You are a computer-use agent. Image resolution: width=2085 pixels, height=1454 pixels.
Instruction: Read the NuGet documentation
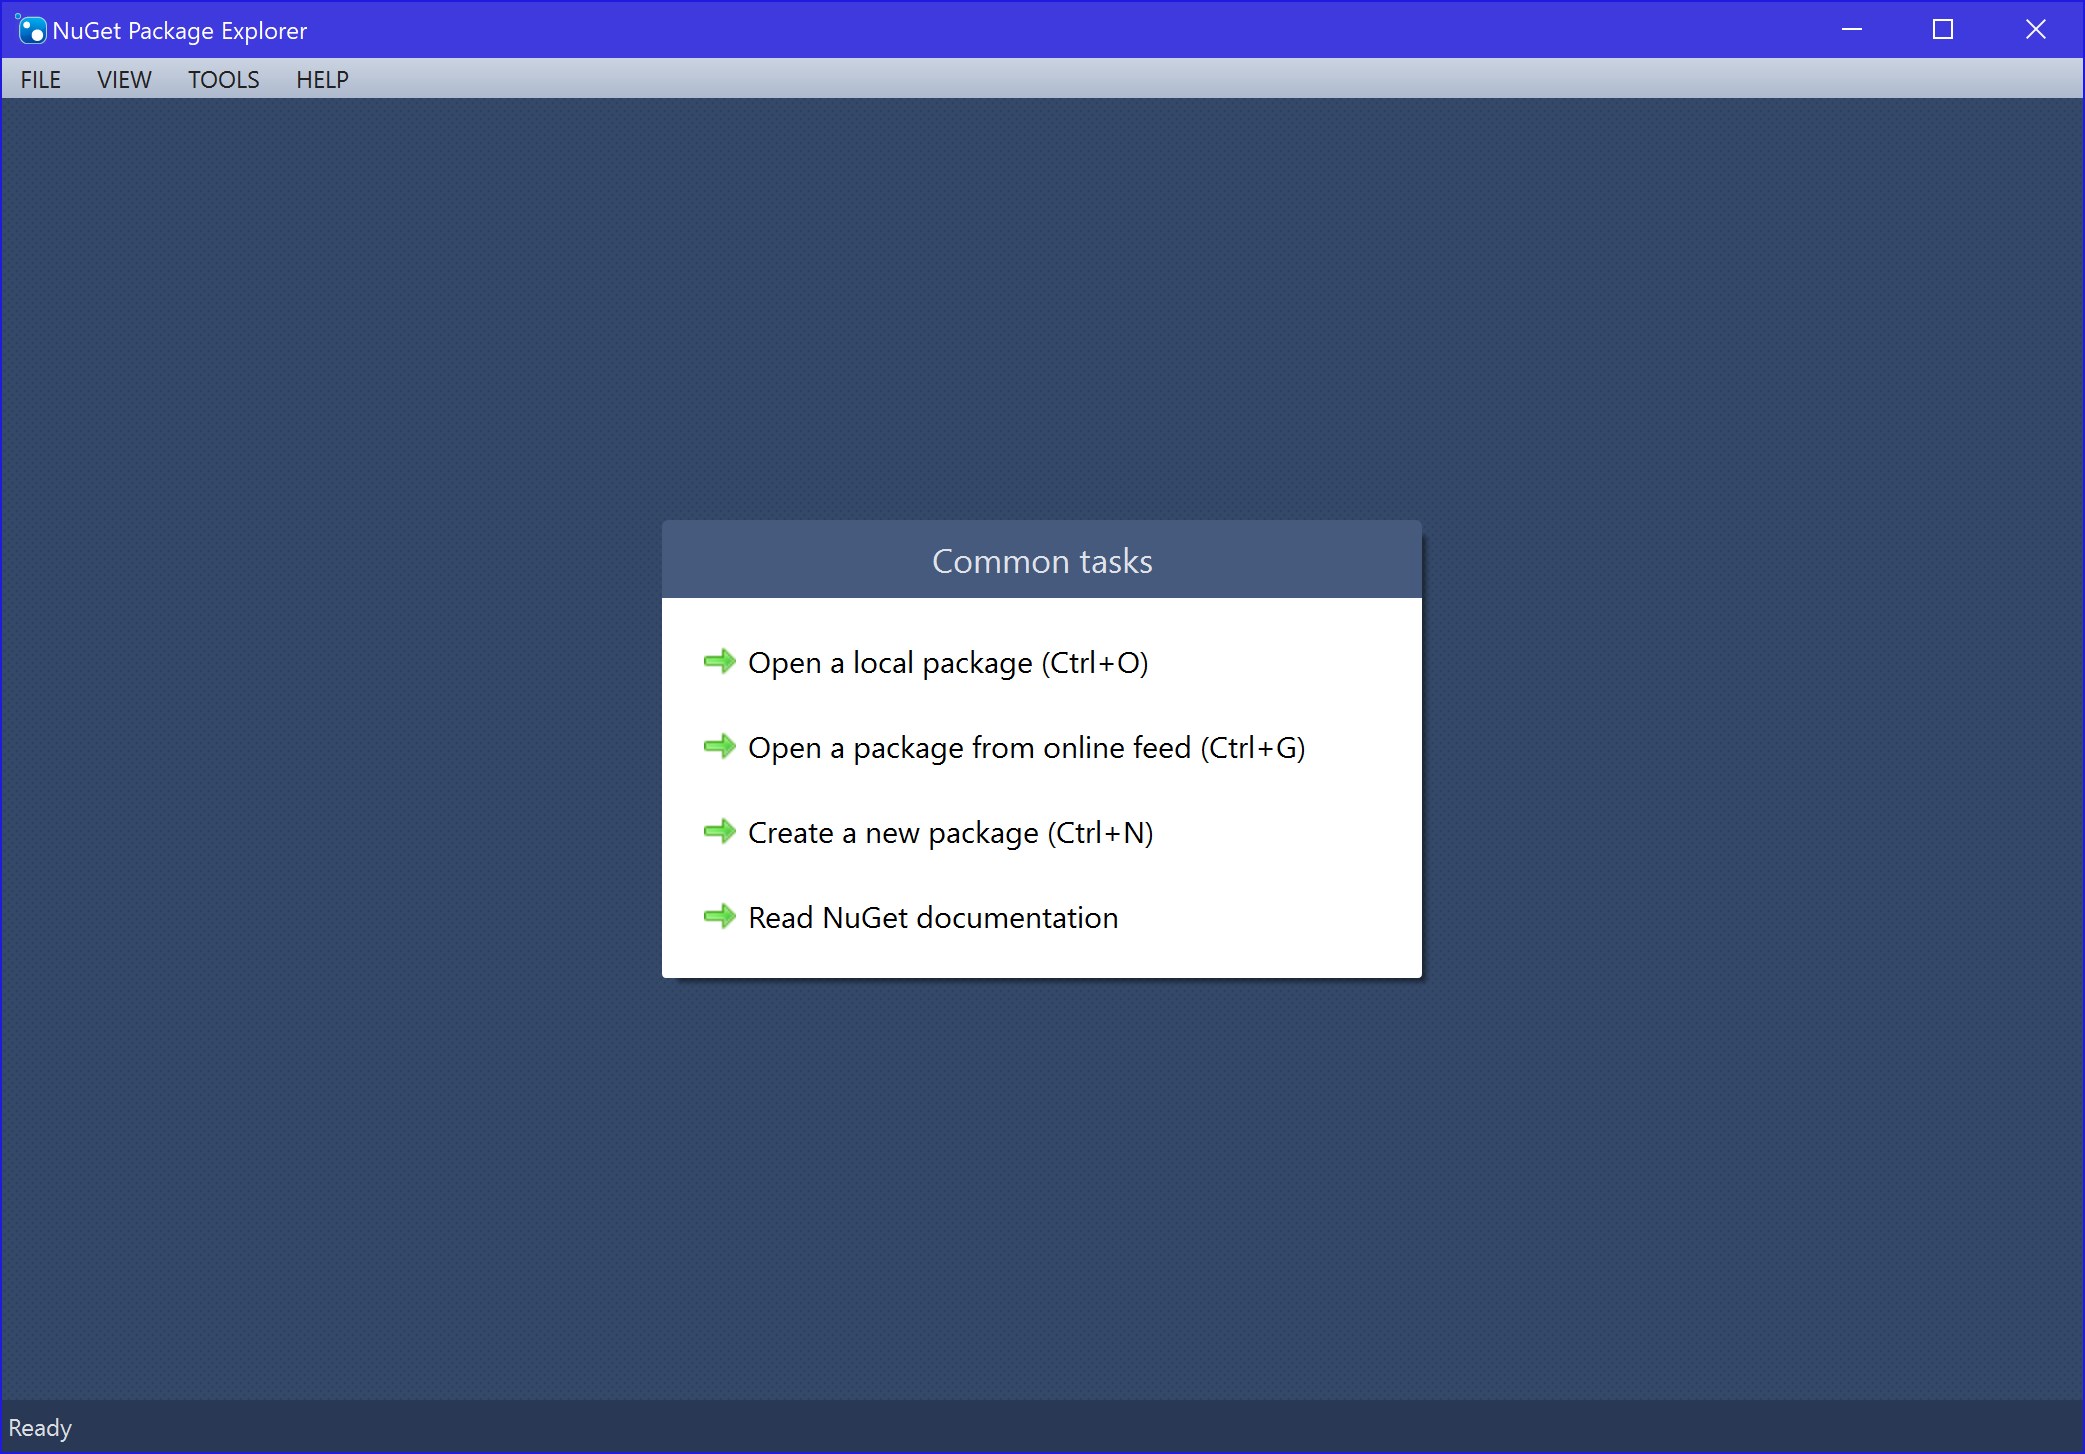tap(932, 917)
